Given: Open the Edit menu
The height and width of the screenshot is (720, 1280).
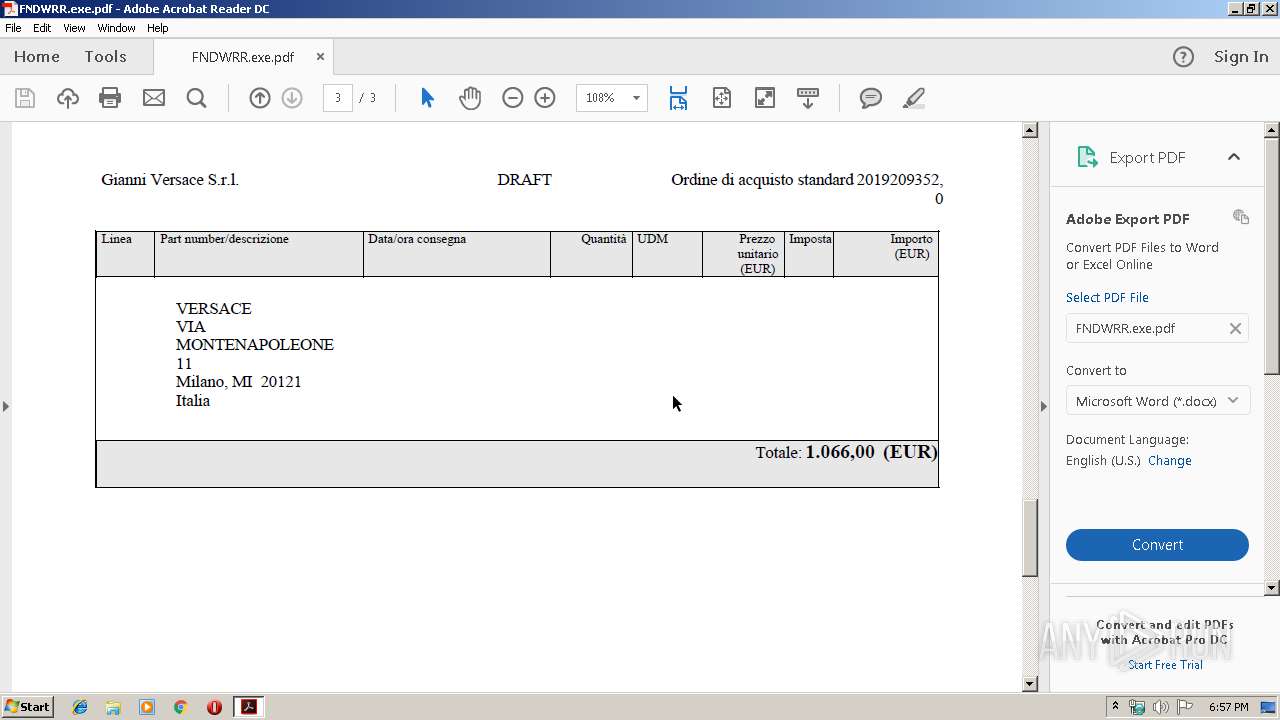Looking at the screenshot, I should (x=42, y=28).
